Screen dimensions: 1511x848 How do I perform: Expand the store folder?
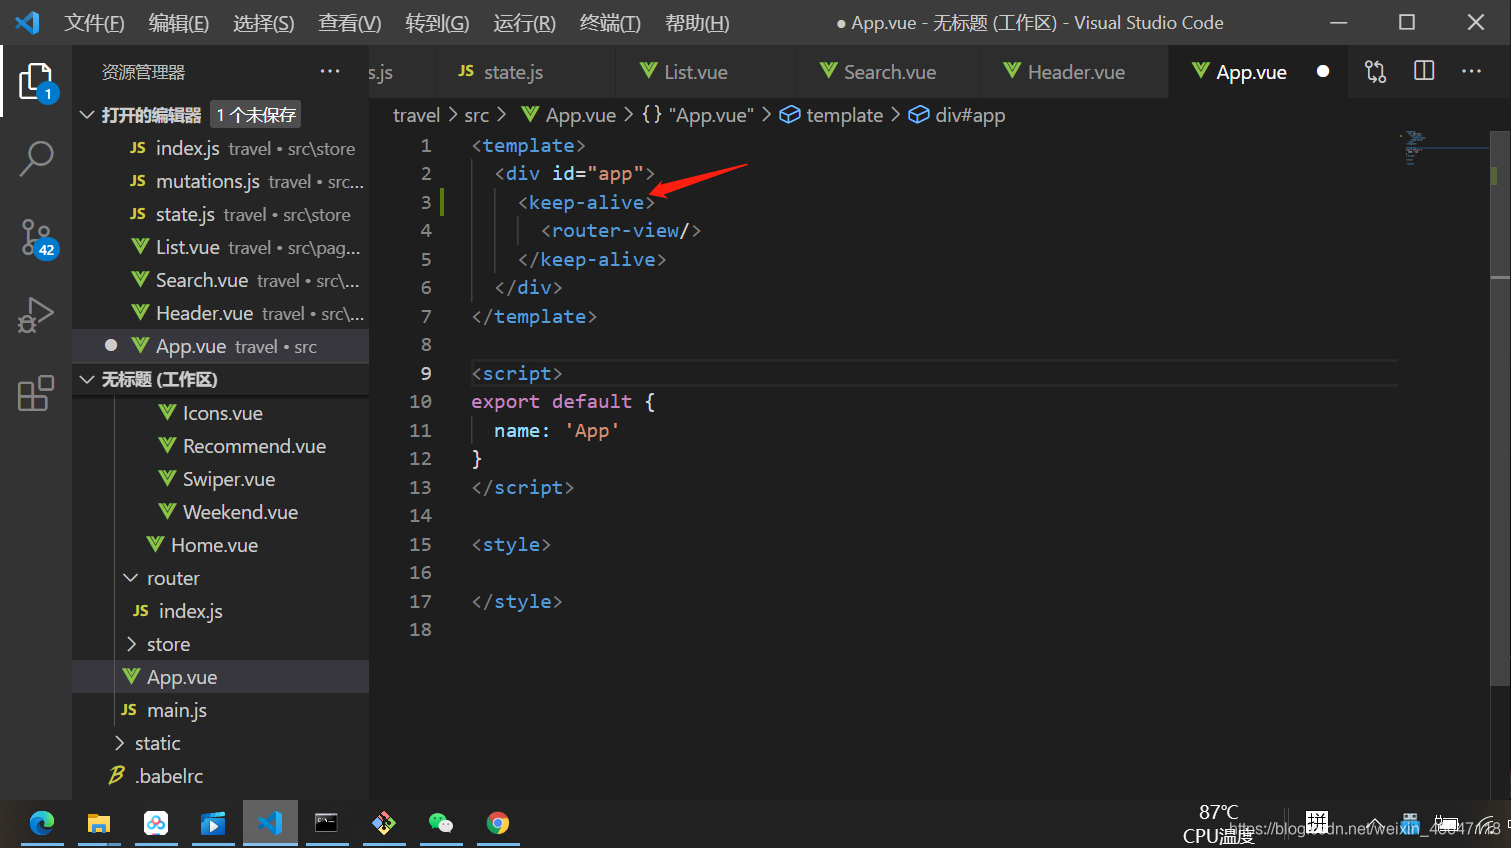[131, 644]
